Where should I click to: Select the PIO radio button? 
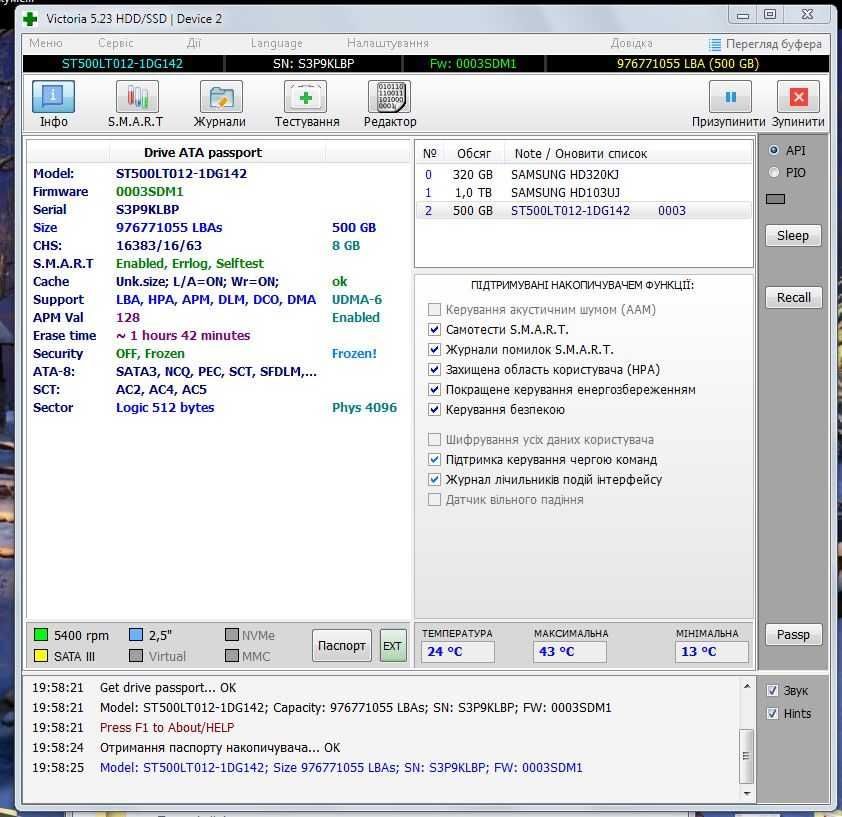click(774, 172)
